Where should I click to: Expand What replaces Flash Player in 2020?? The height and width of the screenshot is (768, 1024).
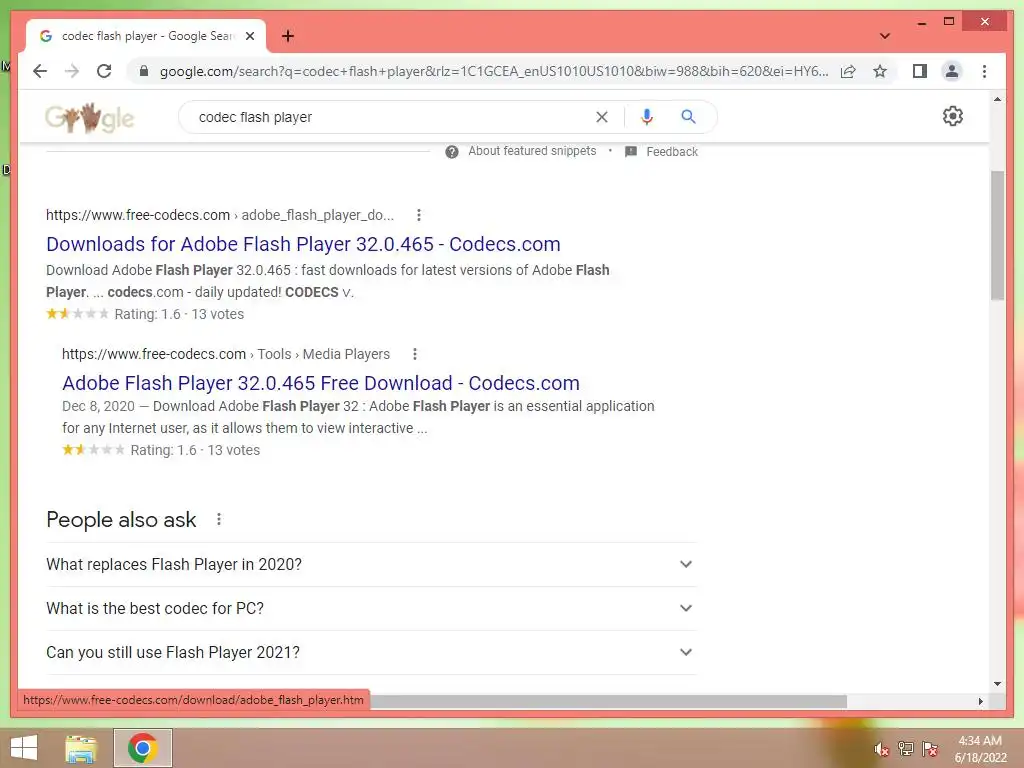[x=371, y=564]
